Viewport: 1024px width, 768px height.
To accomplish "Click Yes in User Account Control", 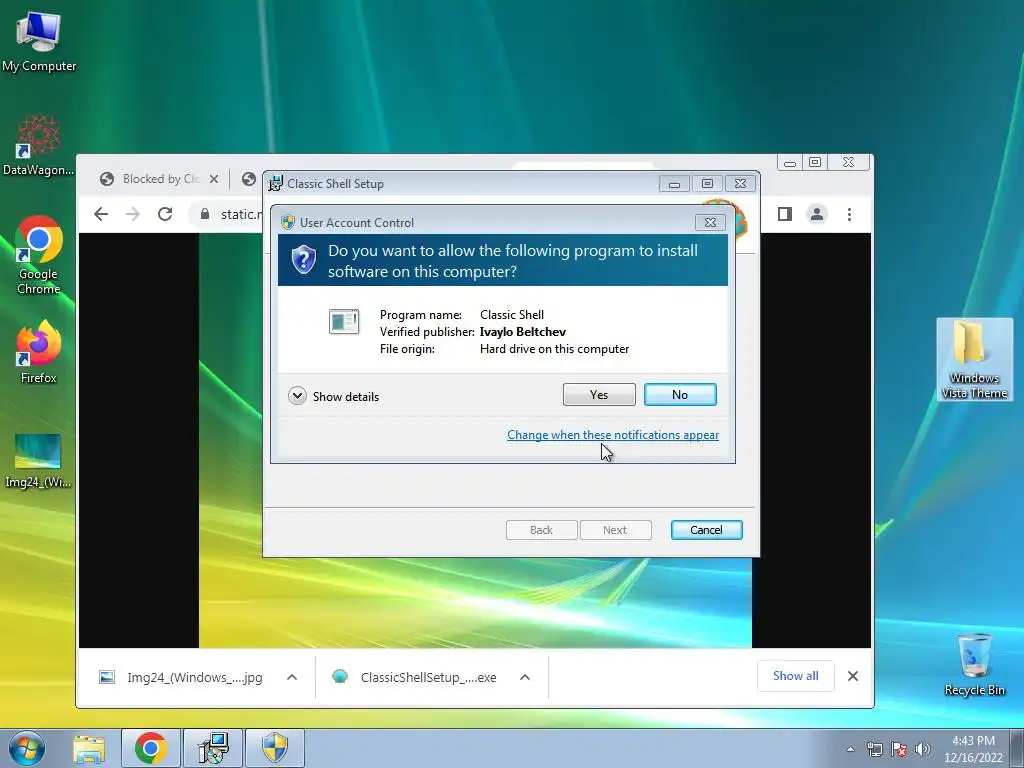I will pos(599,394).
